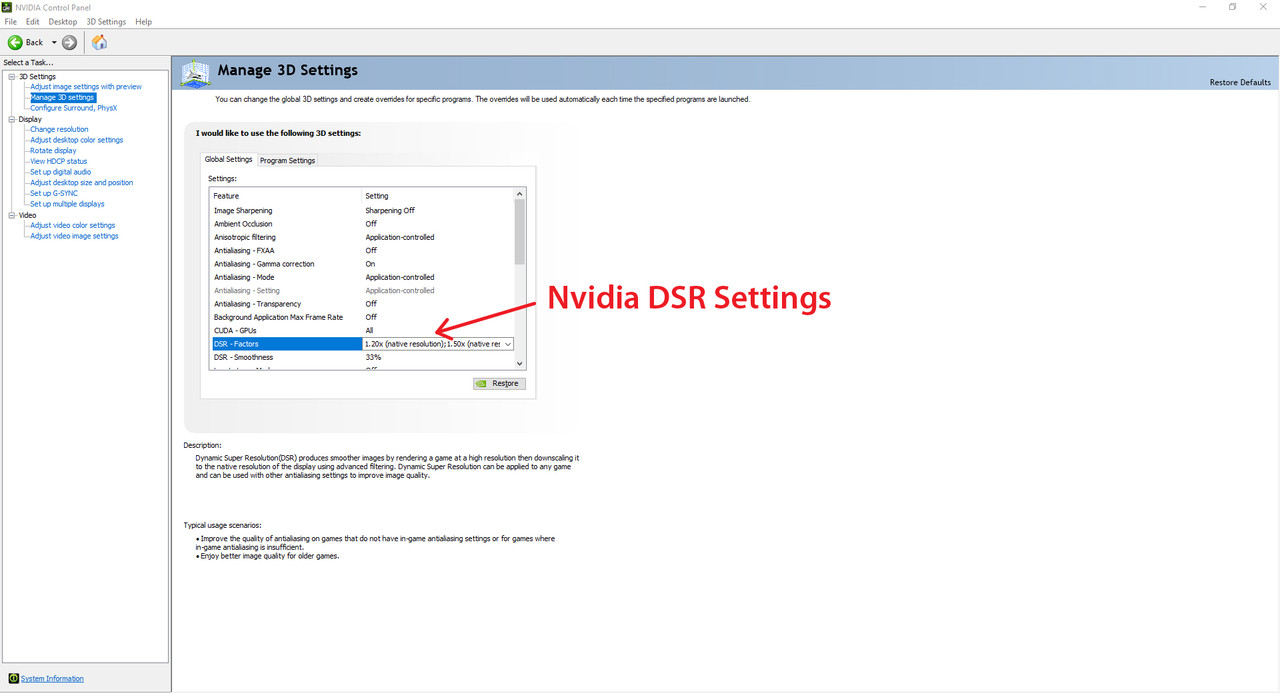
Task: Open Set up multiple displays
Action: click(67, 204)
